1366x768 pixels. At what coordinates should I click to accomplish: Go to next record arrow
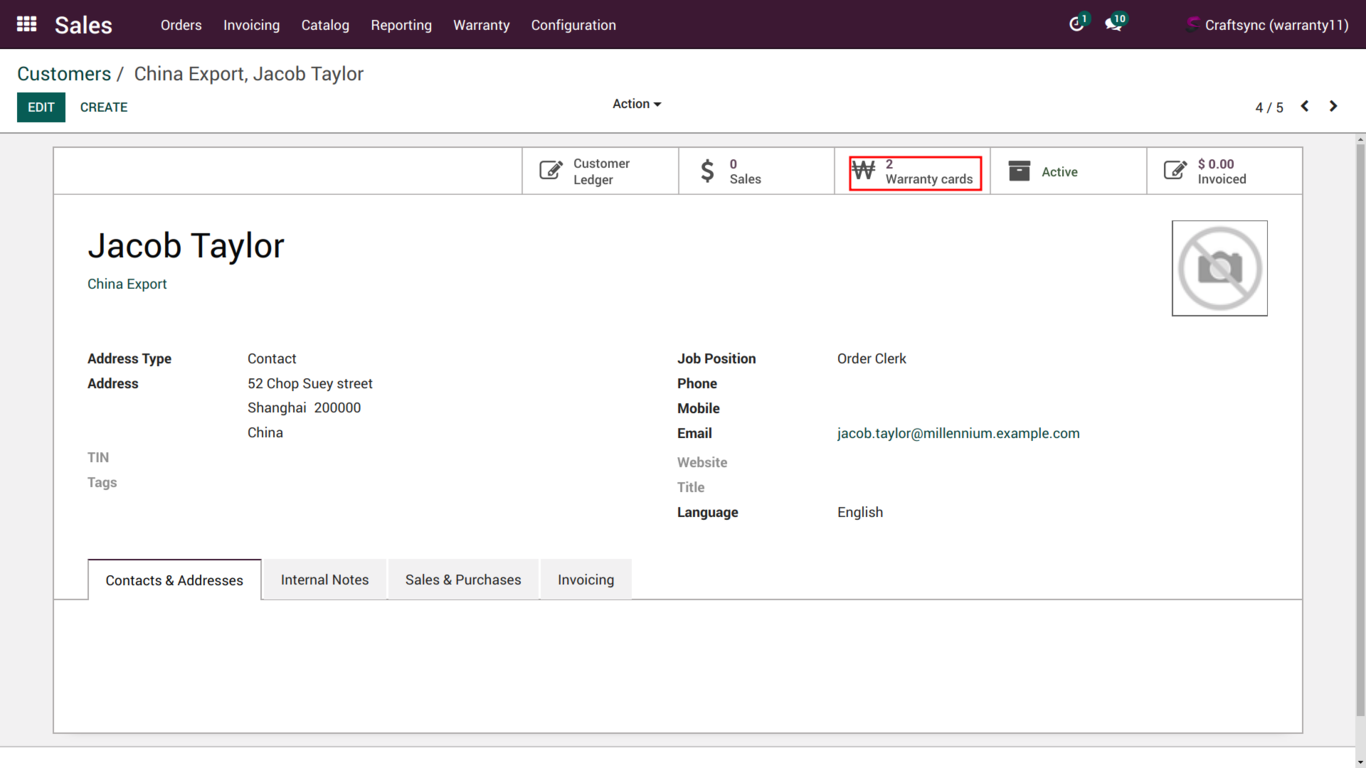pos(1333,106)
